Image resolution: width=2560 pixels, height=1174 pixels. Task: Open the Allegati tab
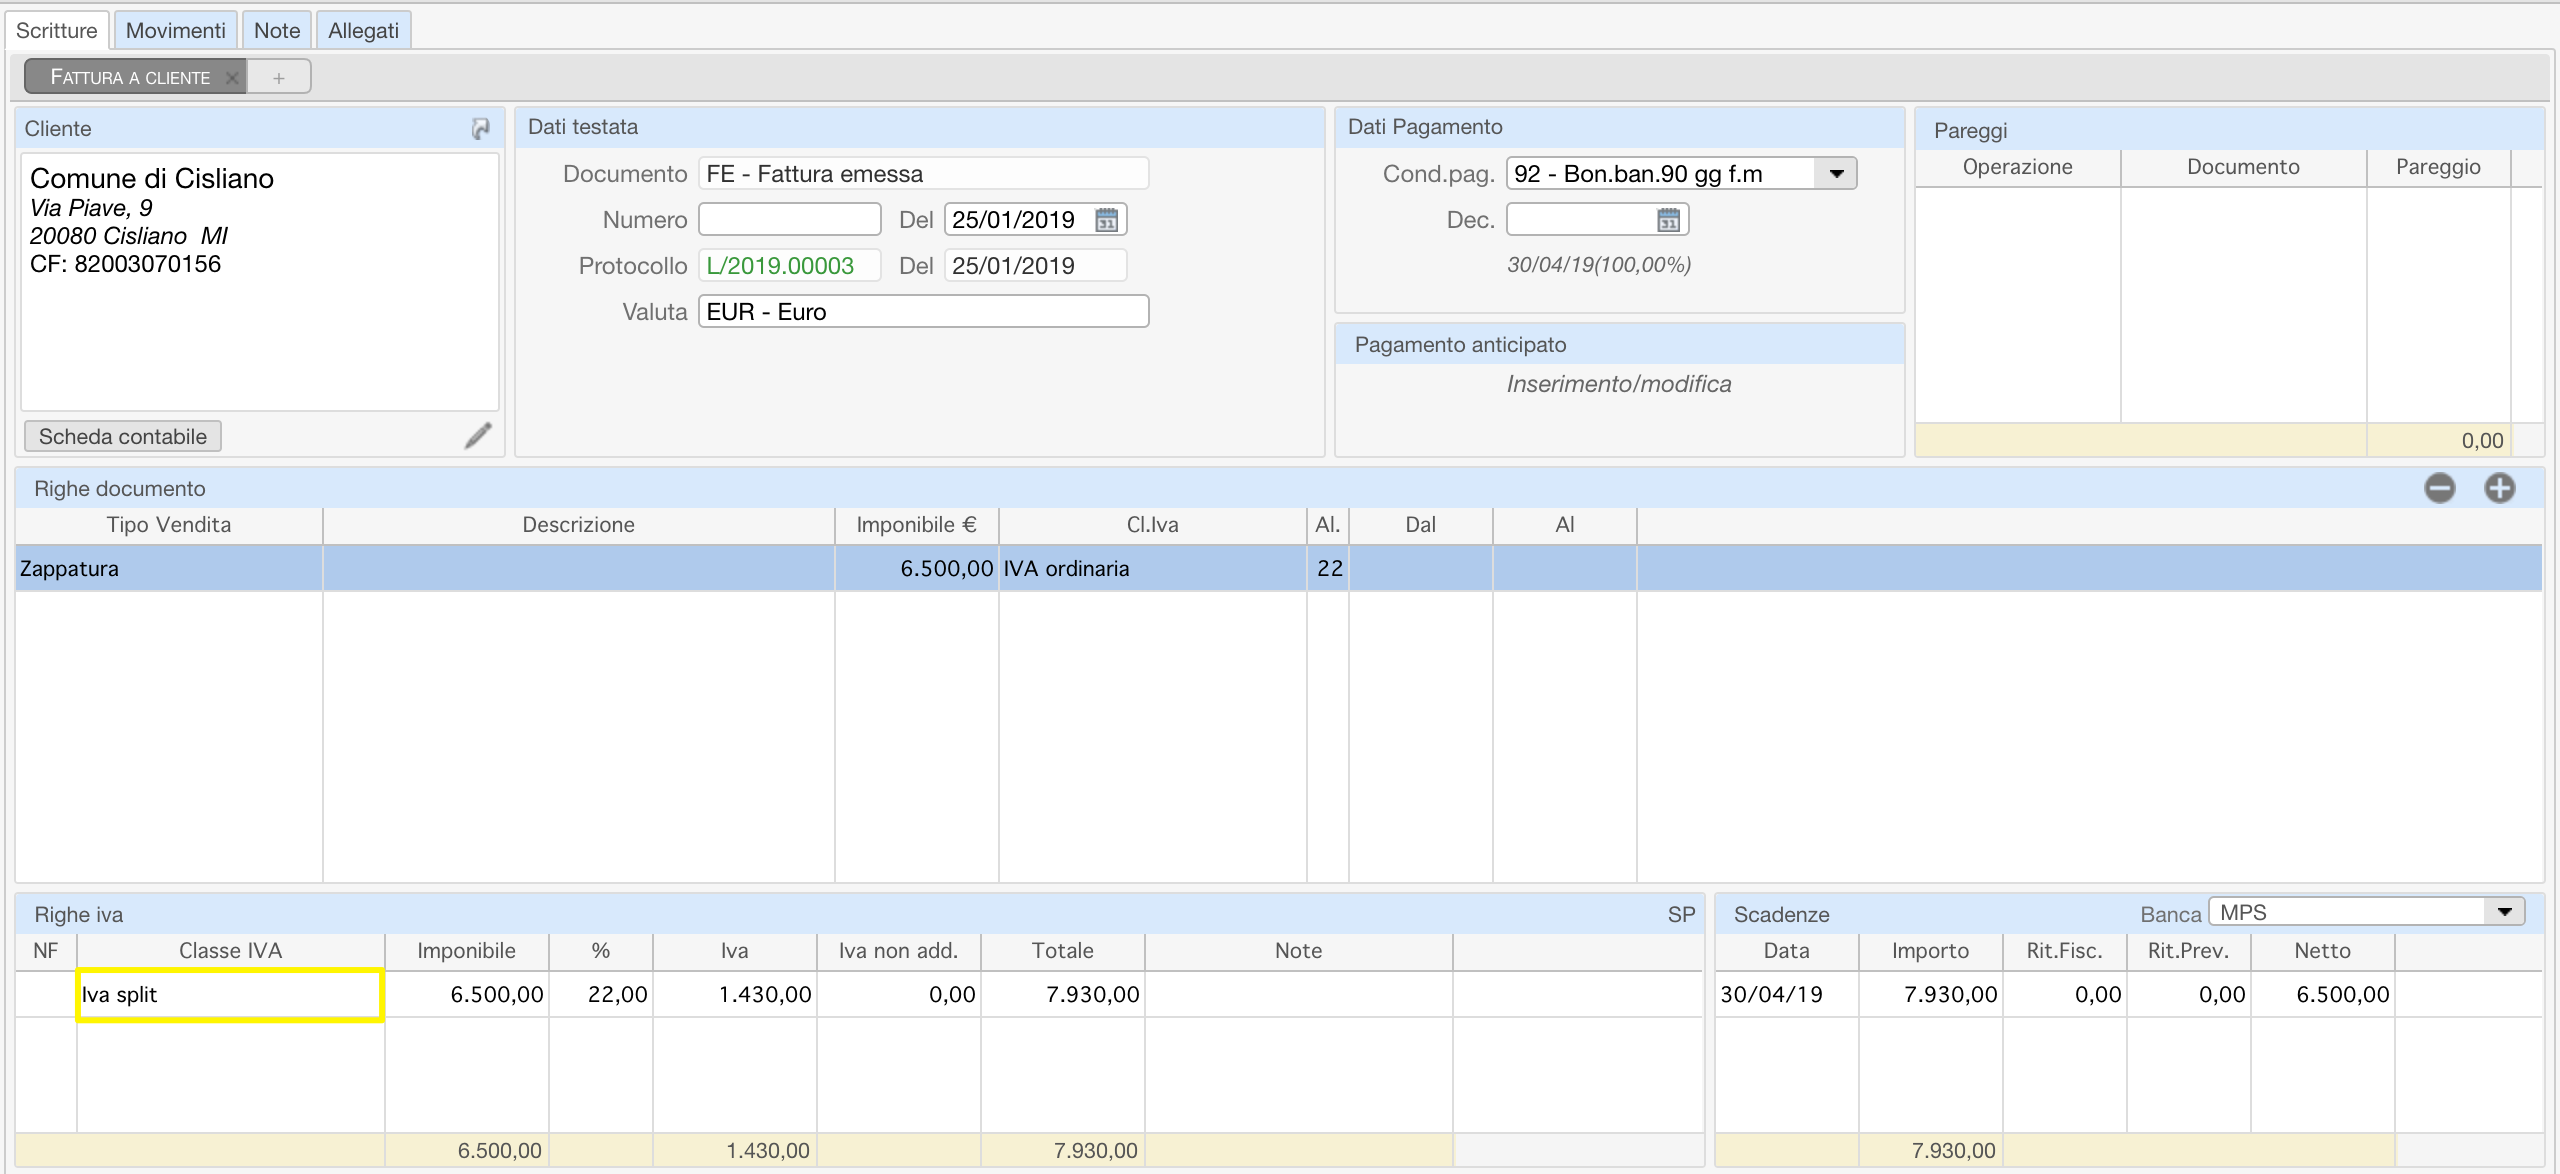[x=364, y=30]
